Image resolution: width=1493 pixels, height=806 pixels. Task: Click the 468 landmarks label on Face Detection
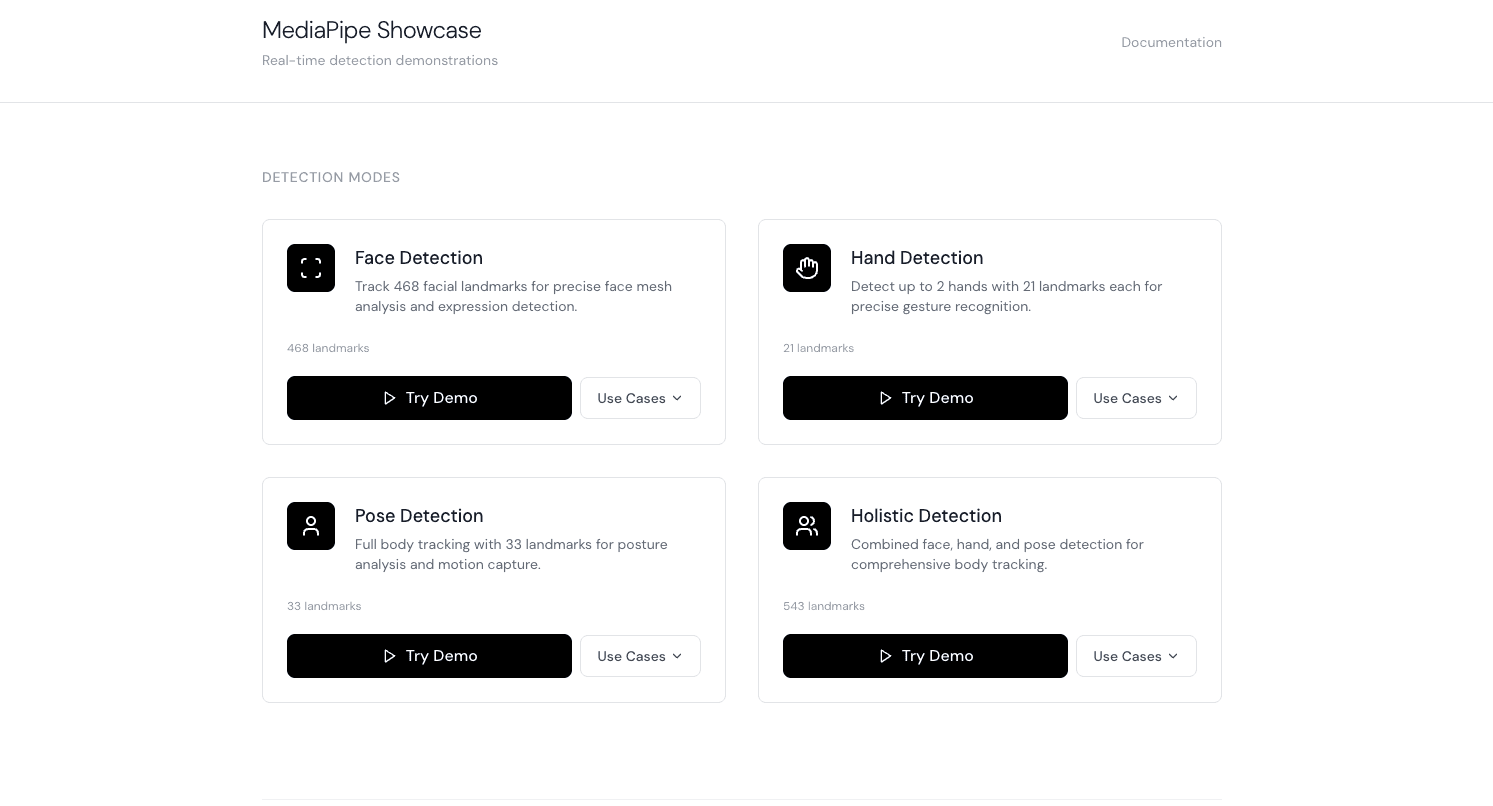pyautogui.click(x=328, y=348)
